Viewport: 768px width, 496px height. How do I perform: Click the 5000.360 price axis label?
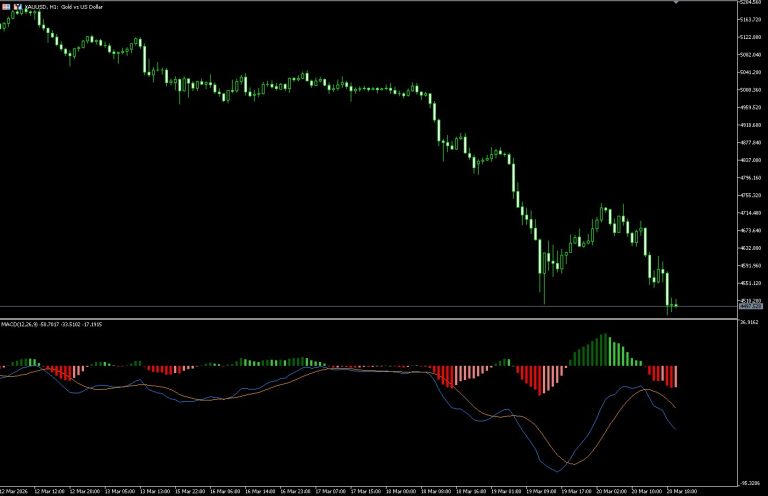[x=751, y=90]
